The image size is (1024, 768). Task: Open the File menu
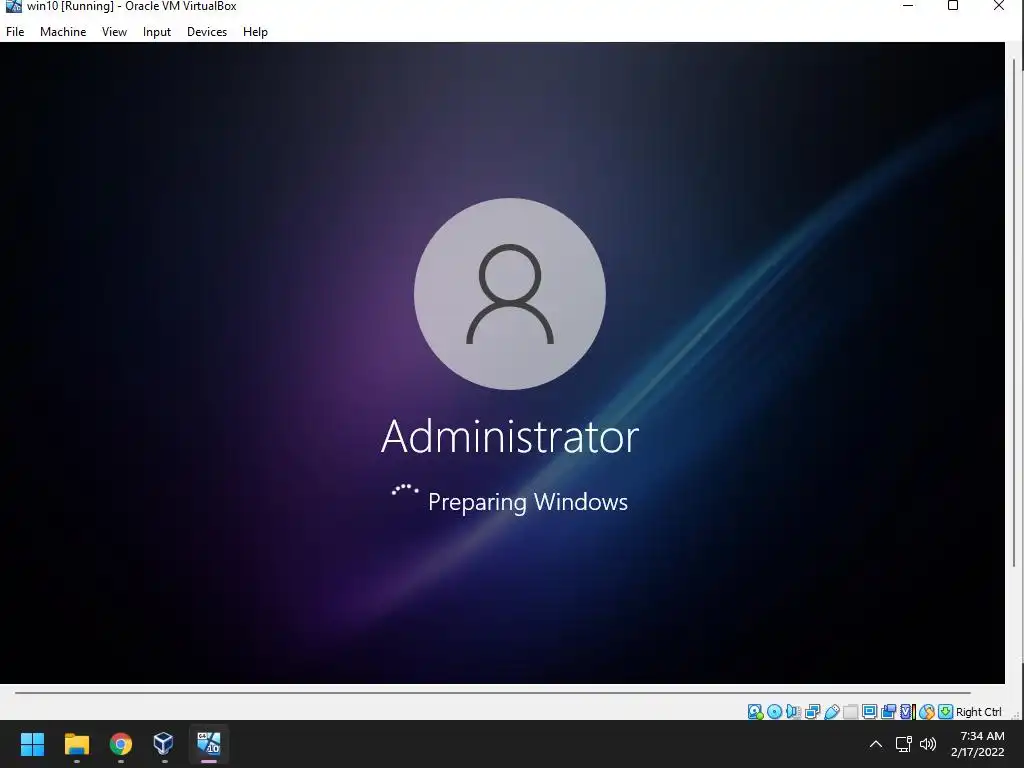tap(15, 31)
